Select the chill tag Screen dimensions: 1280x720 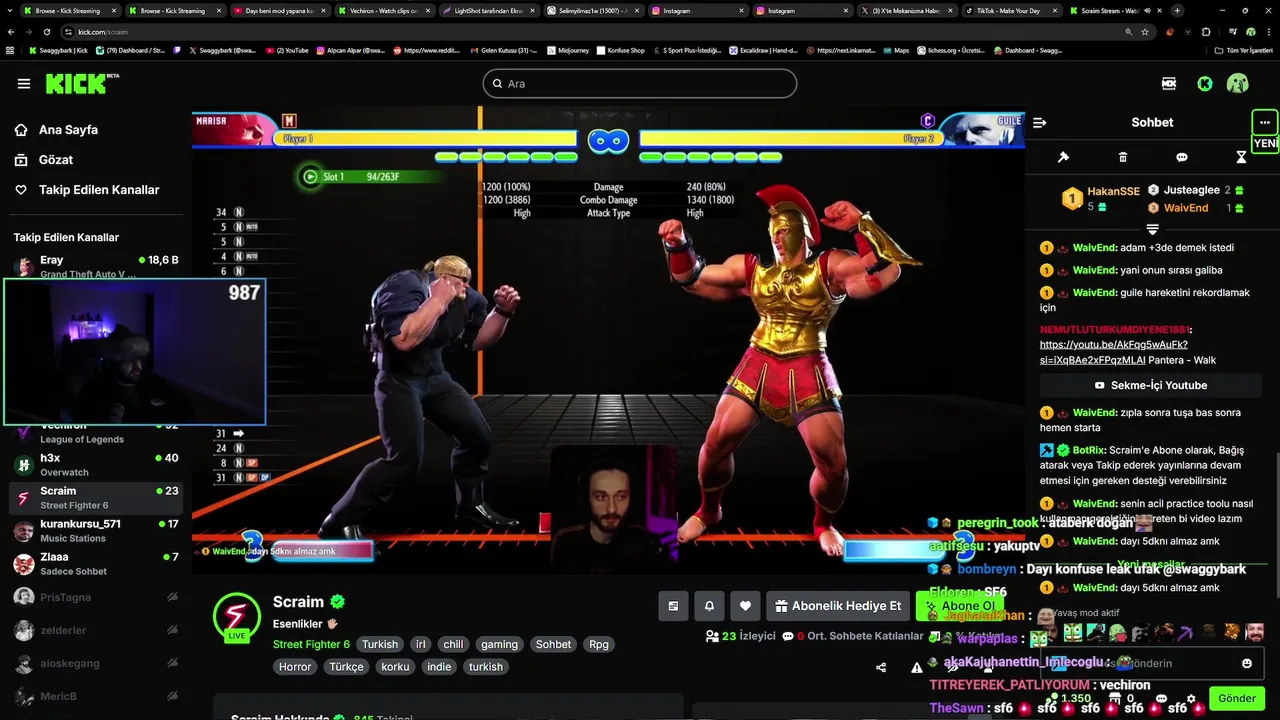453,644
